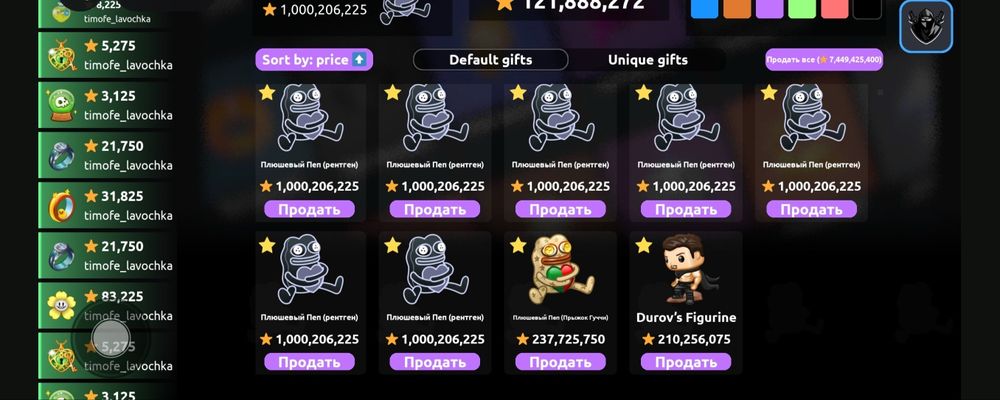This screenshot has height=400, width=1000.
Task: Choose the orange color swatch
Action: click(737, 9)
